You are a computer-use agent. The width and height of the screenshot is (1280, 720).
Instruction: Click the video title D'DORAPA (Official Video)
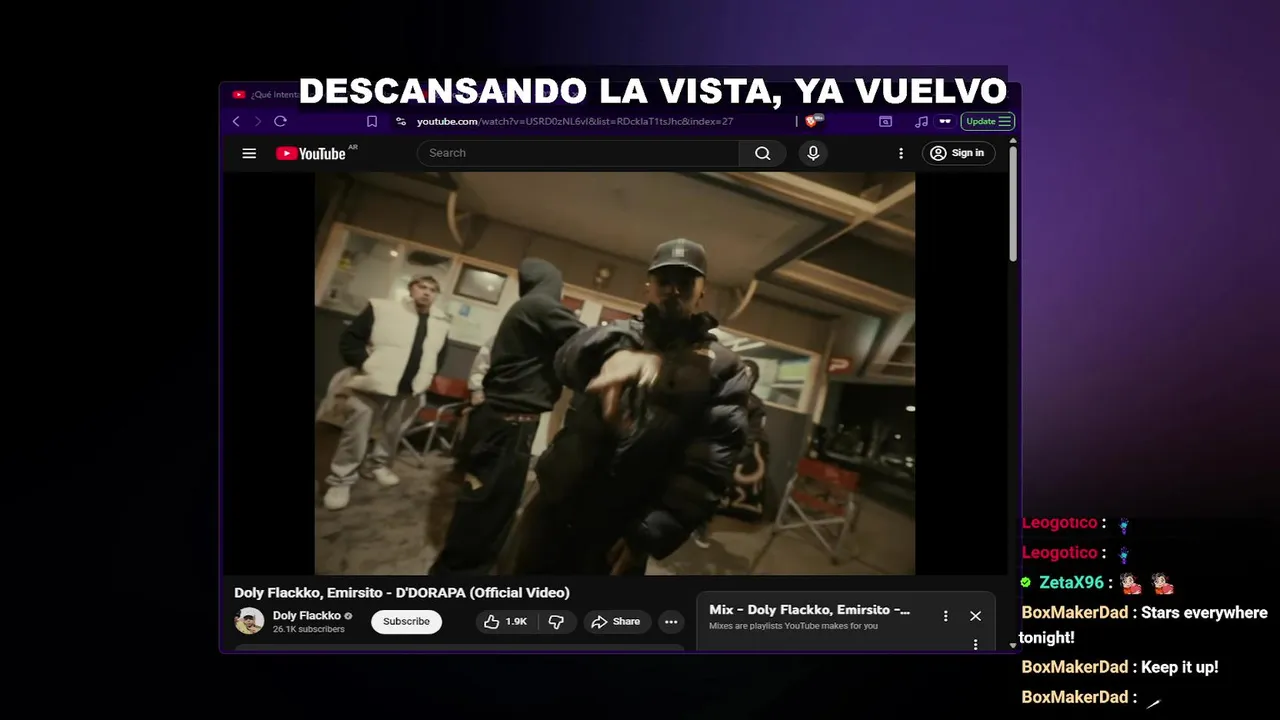402,592
